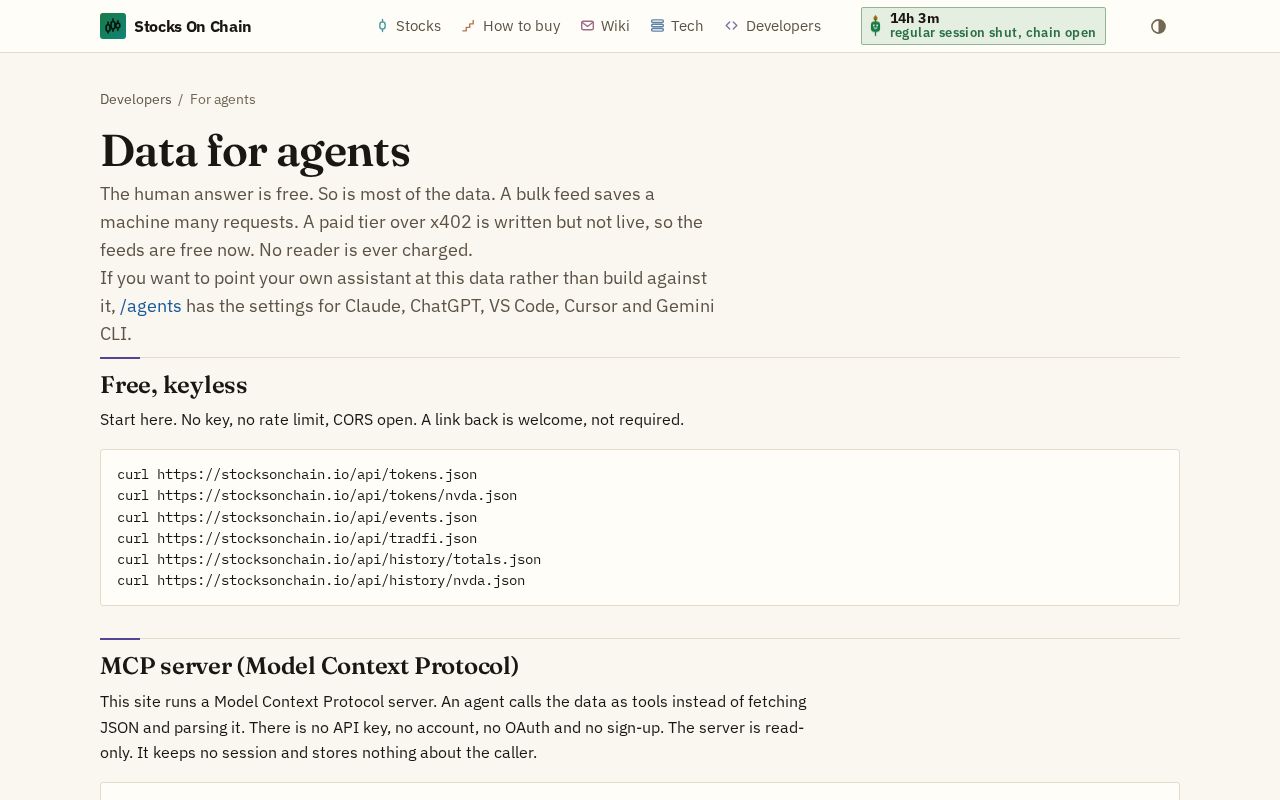Click the stacked layers icon beside Tech
Screen dimensions: 1280x800
[x=657, y=26]
